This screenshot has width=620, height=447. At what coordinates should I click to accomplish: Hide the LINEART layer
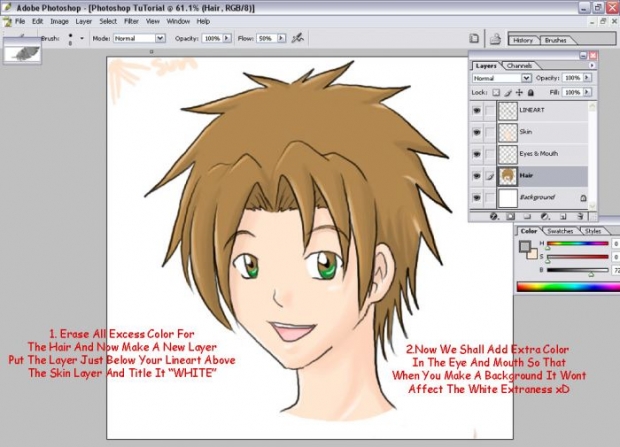pyautogui.click(x=476, y=111)
